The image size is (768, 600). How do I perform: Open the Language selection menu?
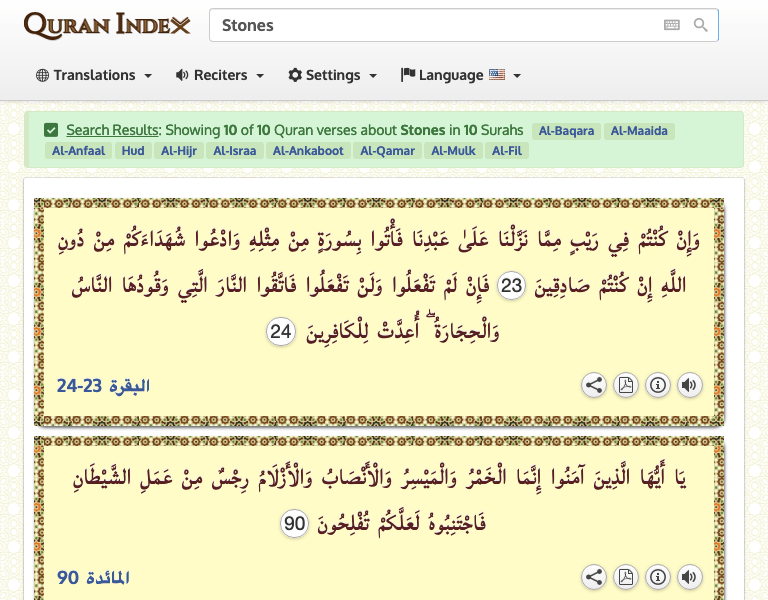point(460,75)
